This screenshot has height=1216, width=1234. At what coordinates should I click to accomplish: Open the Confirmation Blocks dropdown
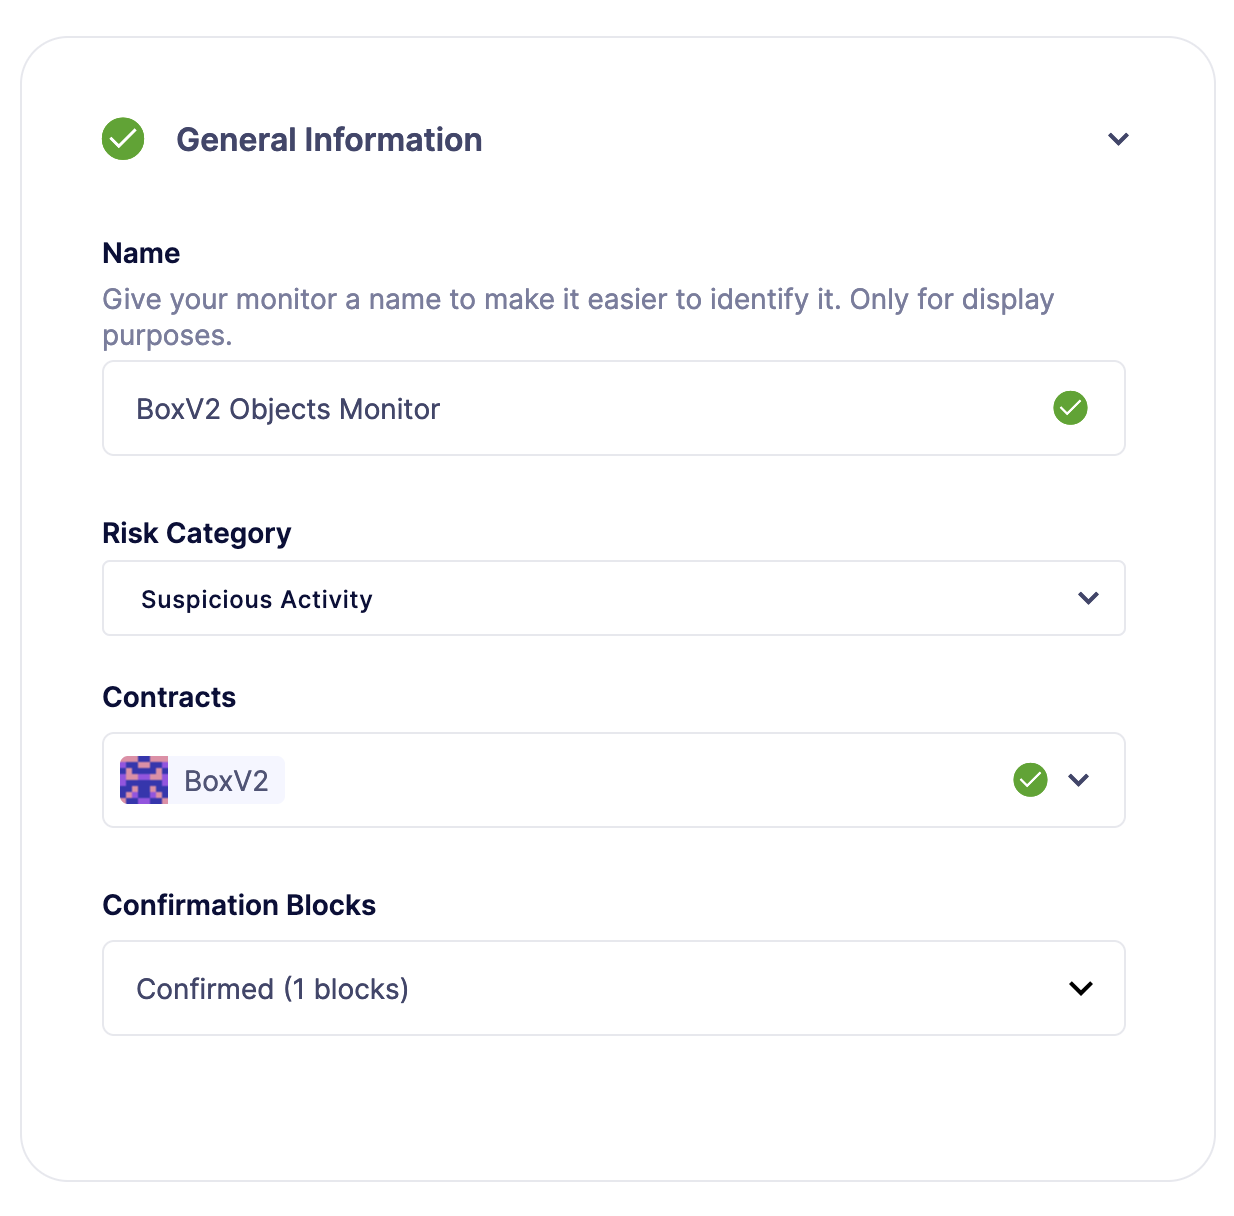pyautogui.click(x=1080, y=988)
